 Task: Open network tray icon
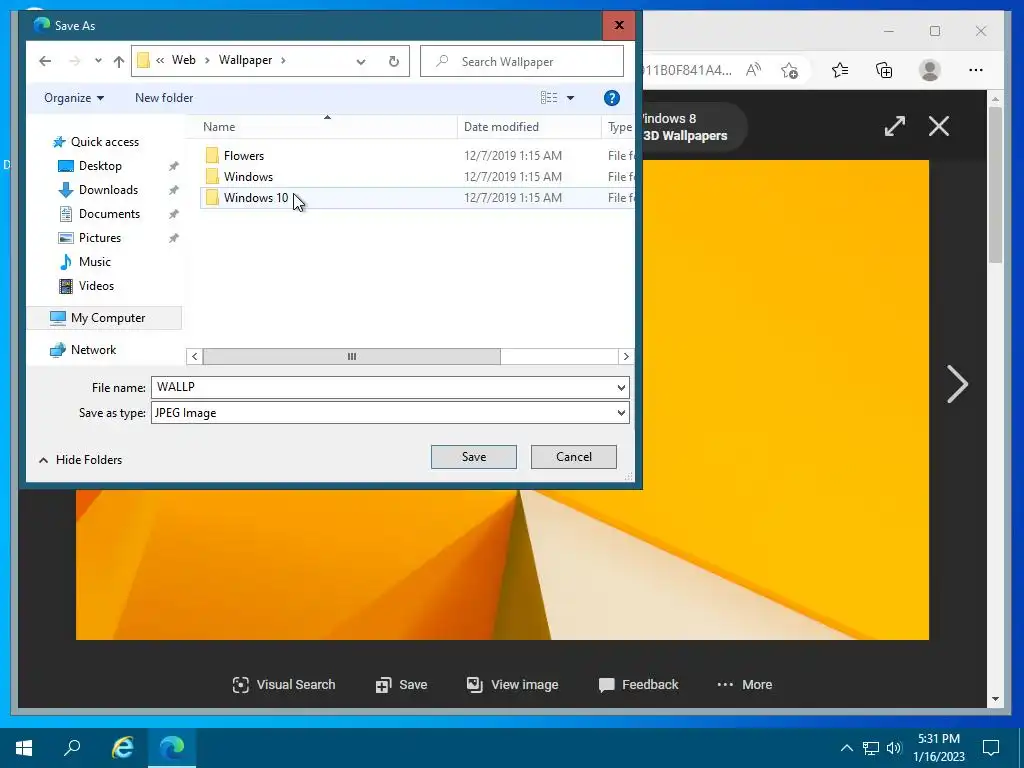click(871, 748)
